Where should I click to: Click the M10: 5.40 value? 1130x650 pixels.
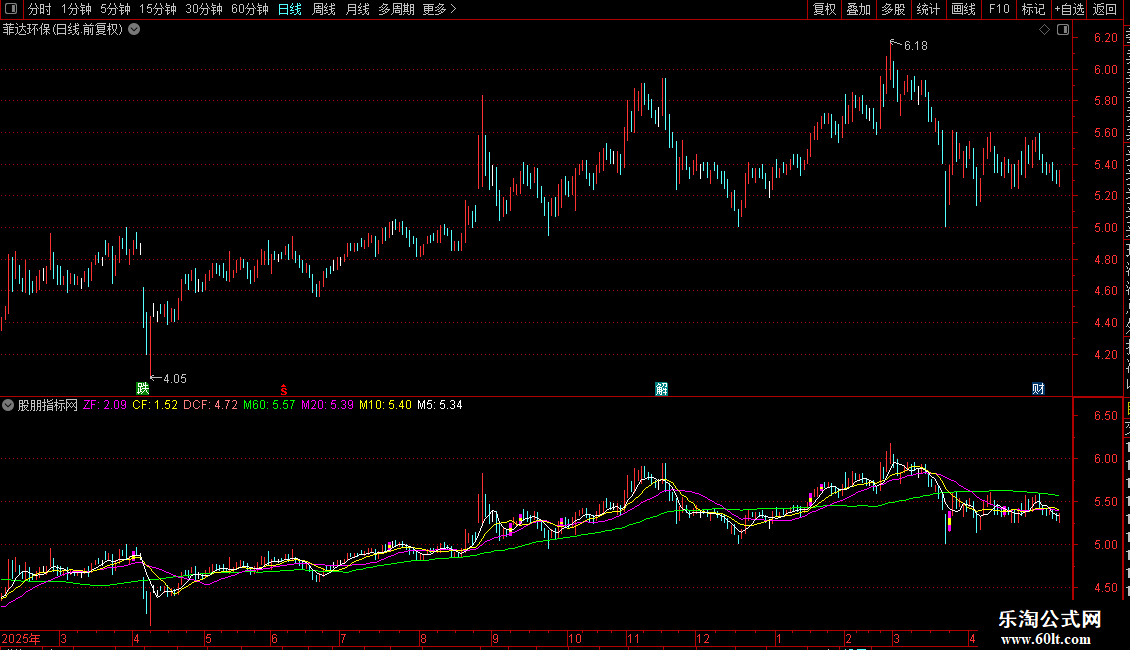tap(386, 405)
